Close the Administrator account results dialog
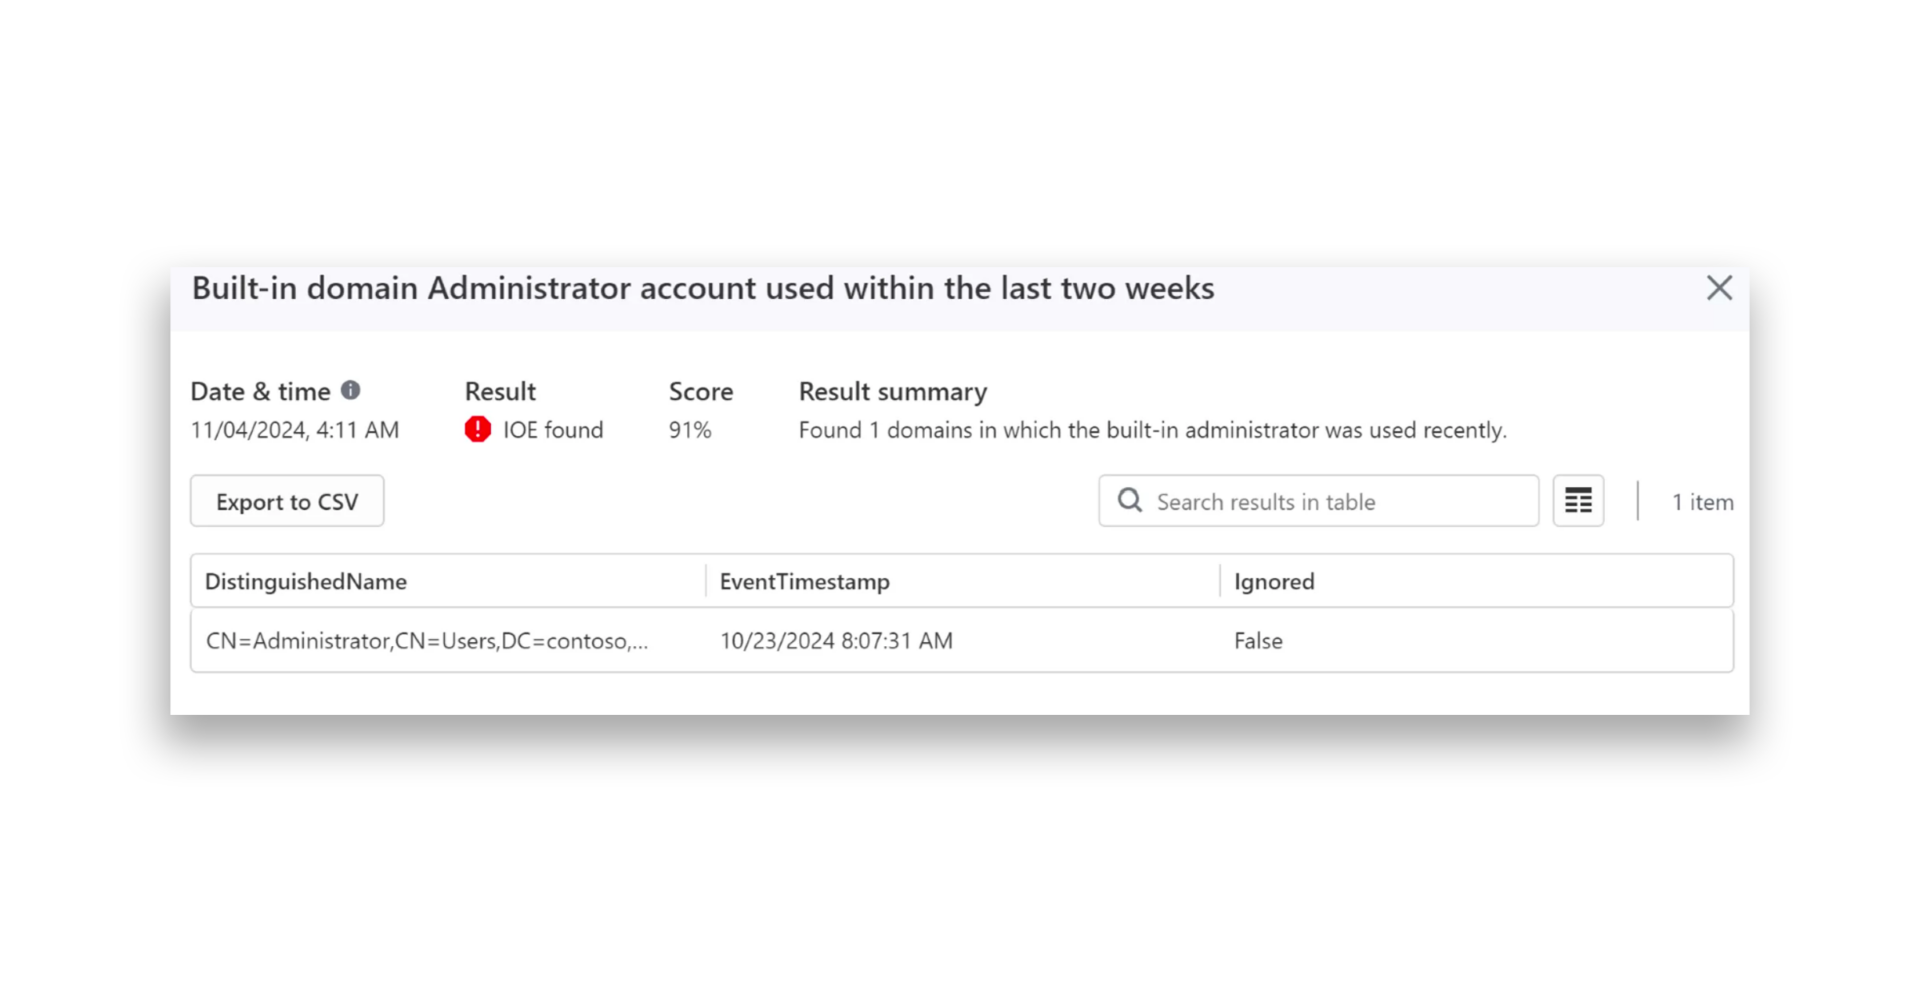 pos(1718,288)
